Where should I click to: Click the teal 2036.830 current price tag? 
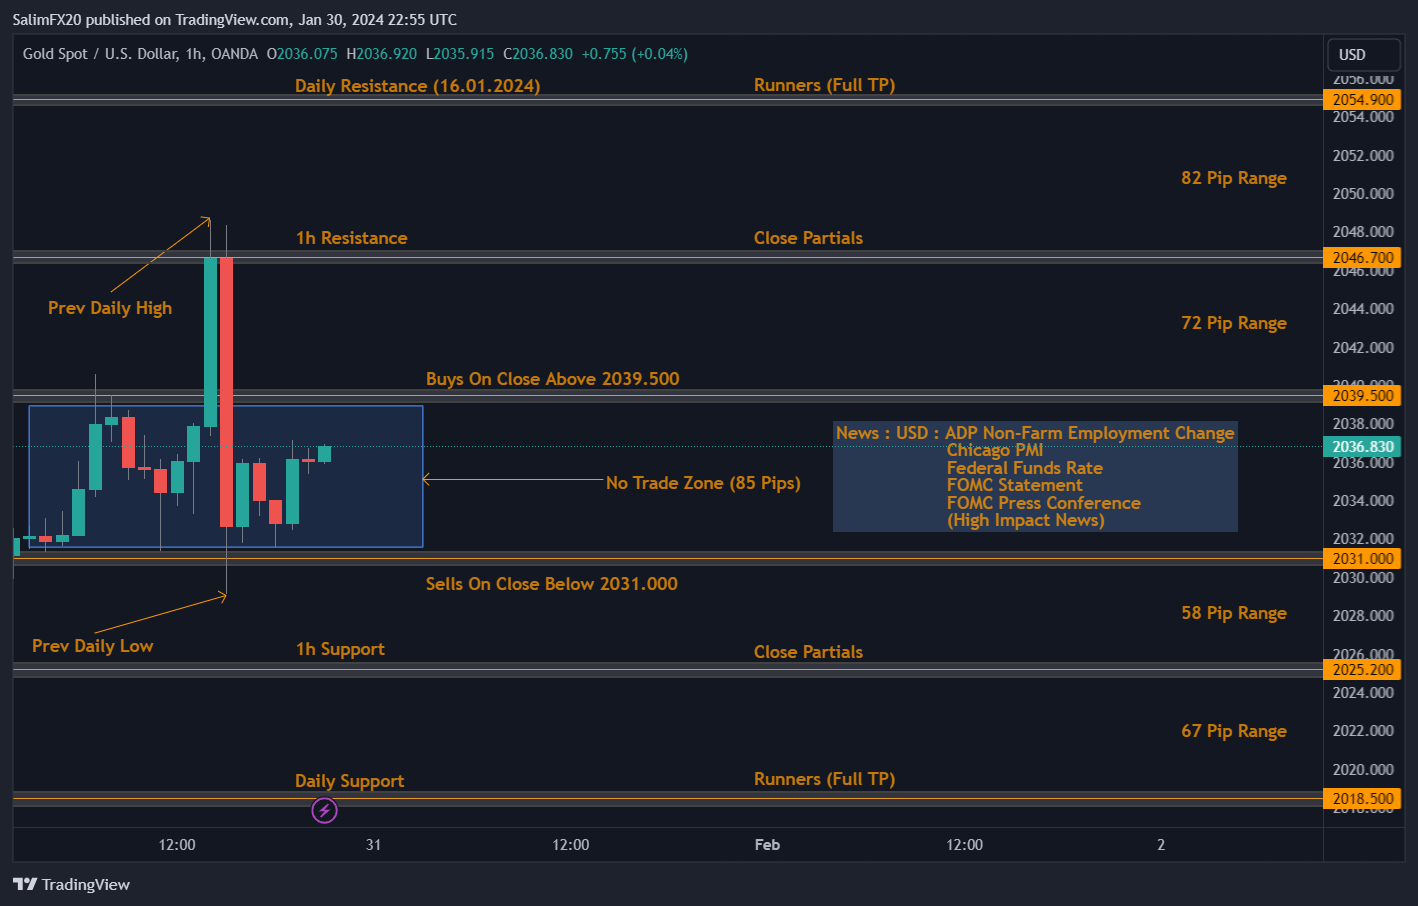click(1362, 446)
